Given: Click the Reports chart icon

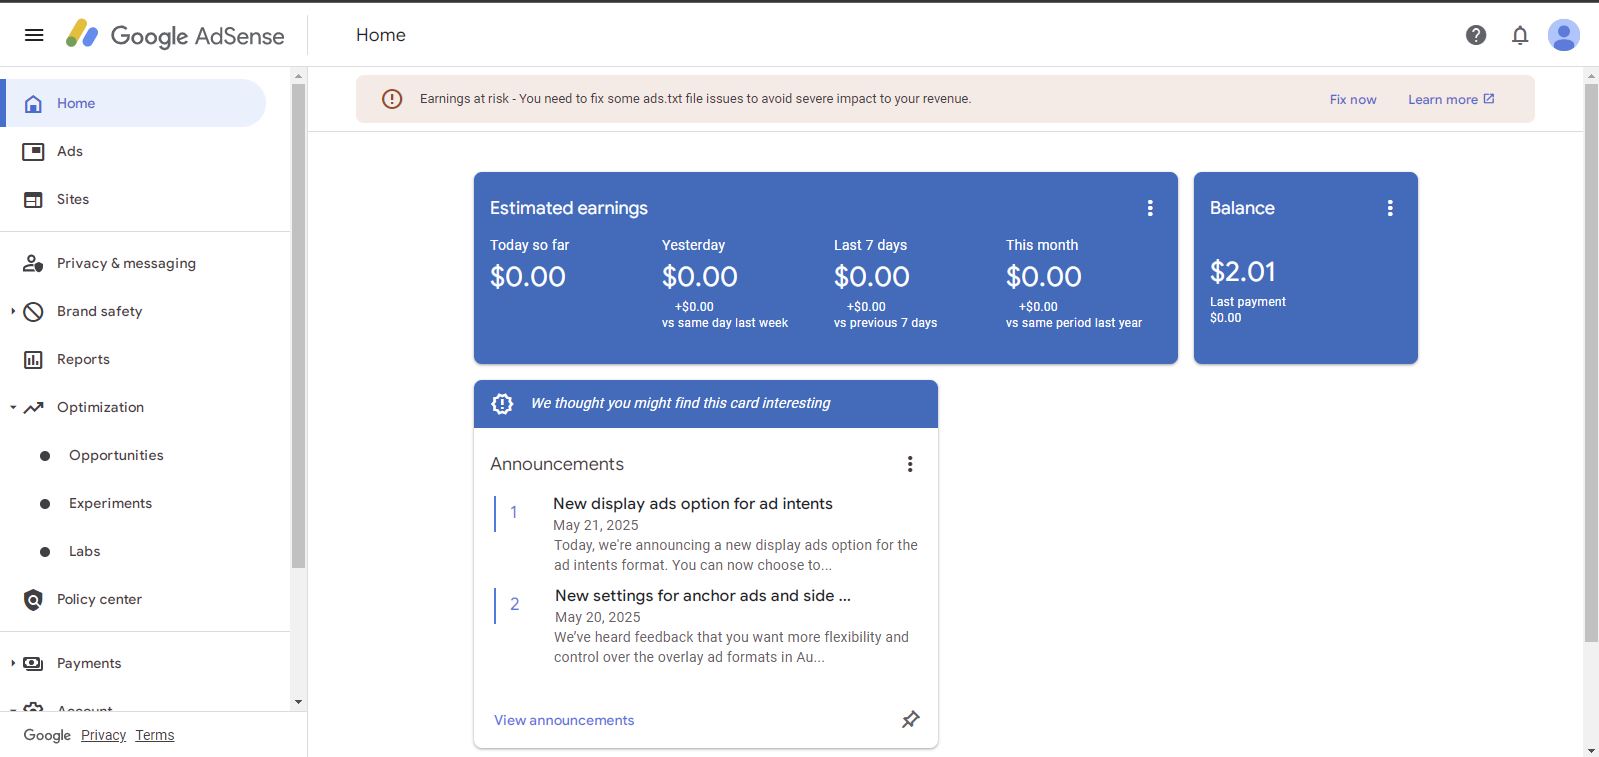Looking at the screenshot, I should pyautogui.click(x=33, y=359).
